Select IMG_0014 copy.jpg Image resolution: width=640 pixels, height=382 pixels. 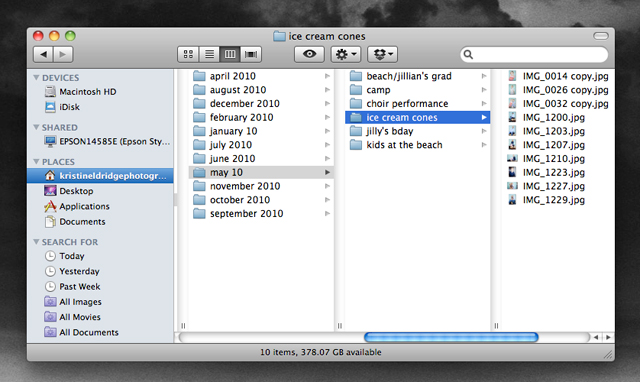[558, 76]
